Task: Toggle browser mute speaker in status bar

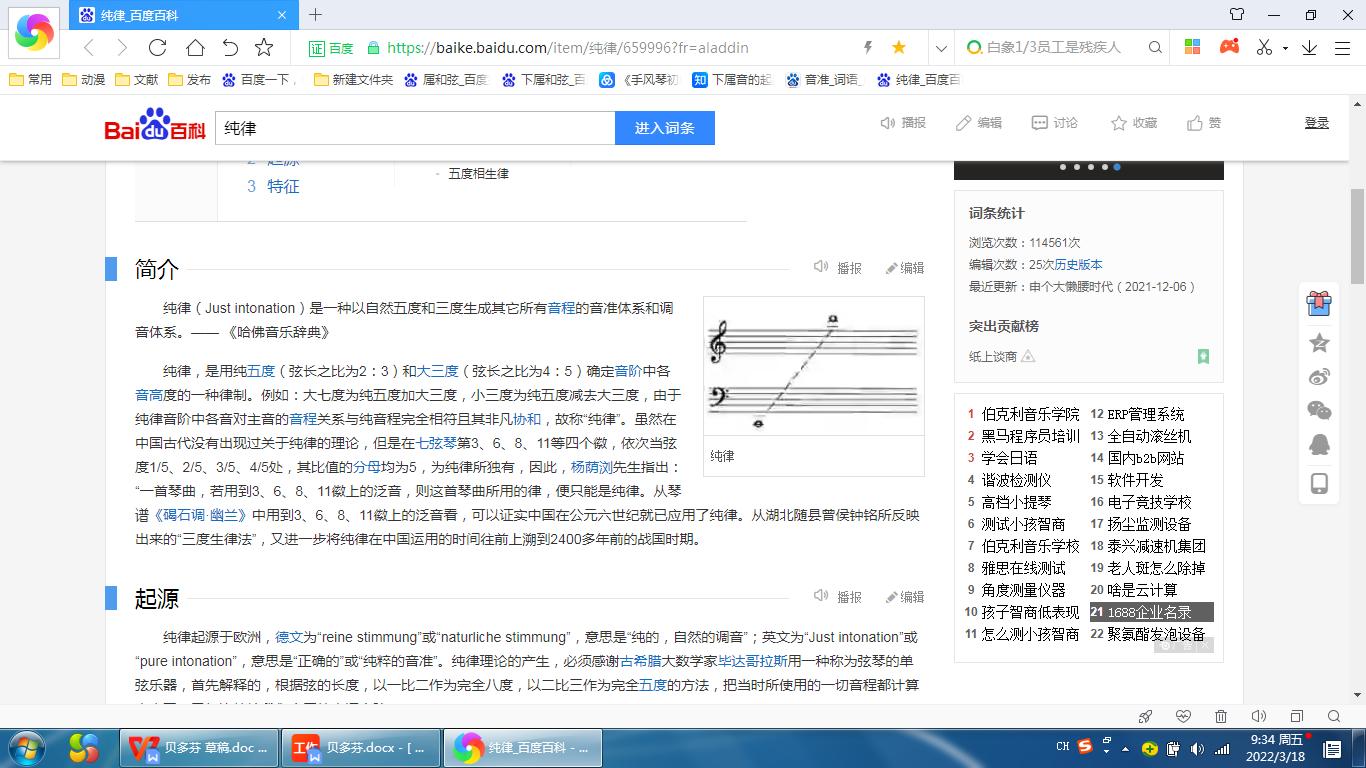Action: [1259, 716]
